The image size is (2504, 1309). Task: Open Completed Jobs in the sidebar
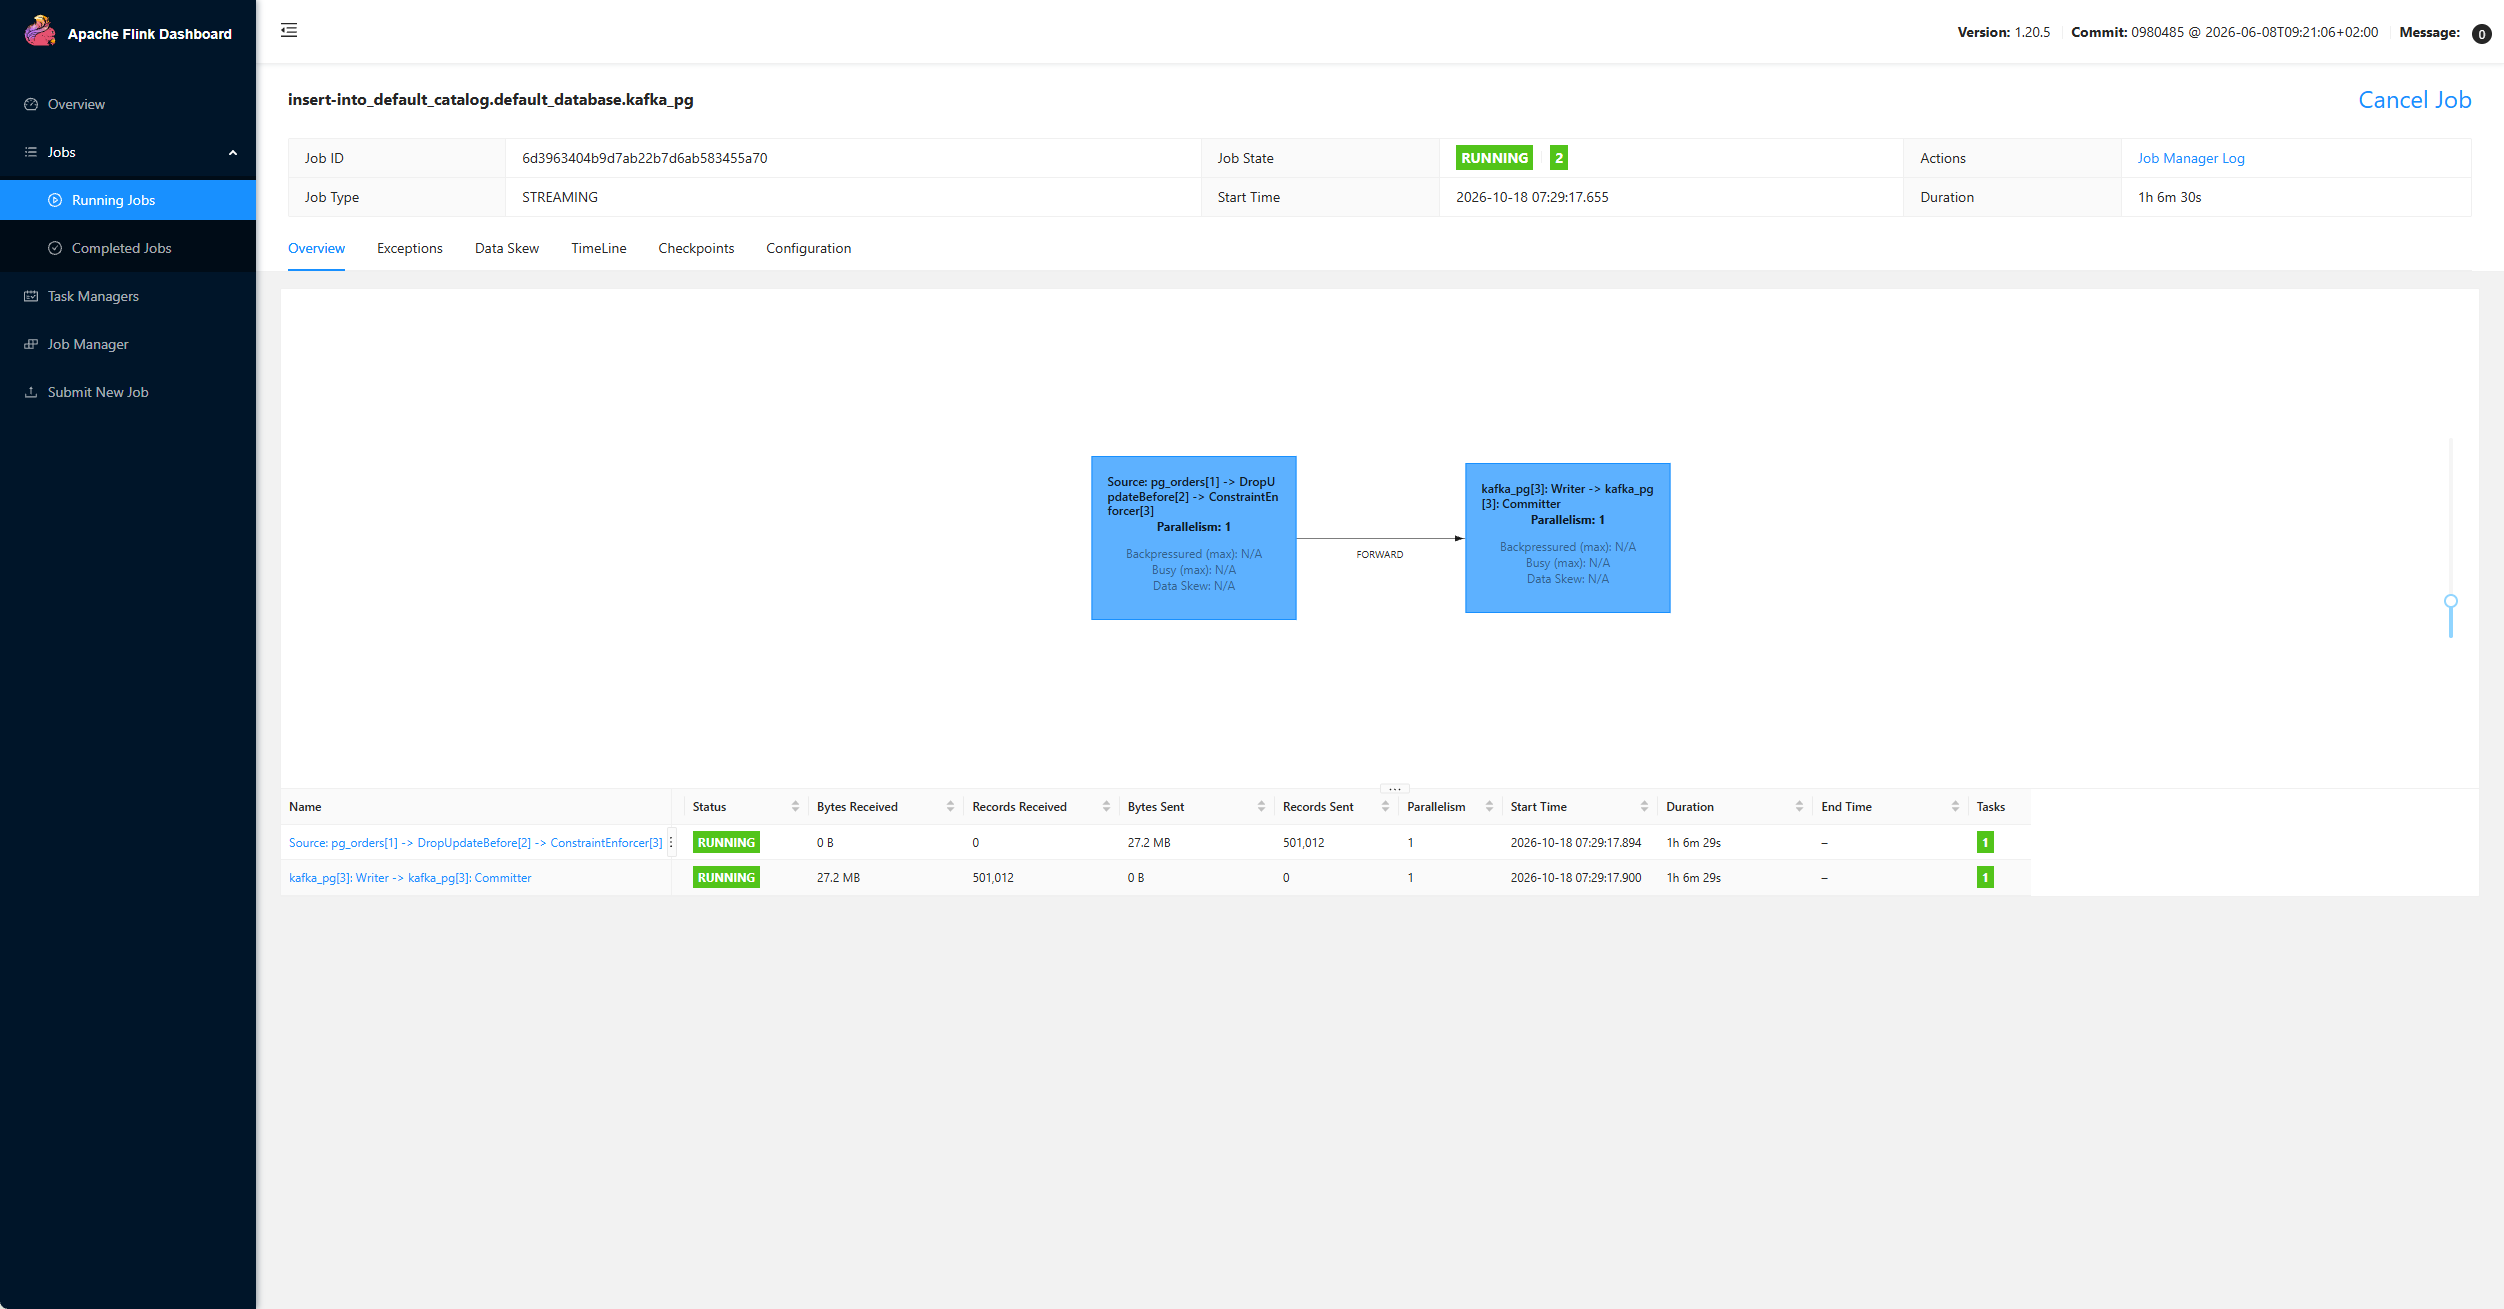pos(128,248)
